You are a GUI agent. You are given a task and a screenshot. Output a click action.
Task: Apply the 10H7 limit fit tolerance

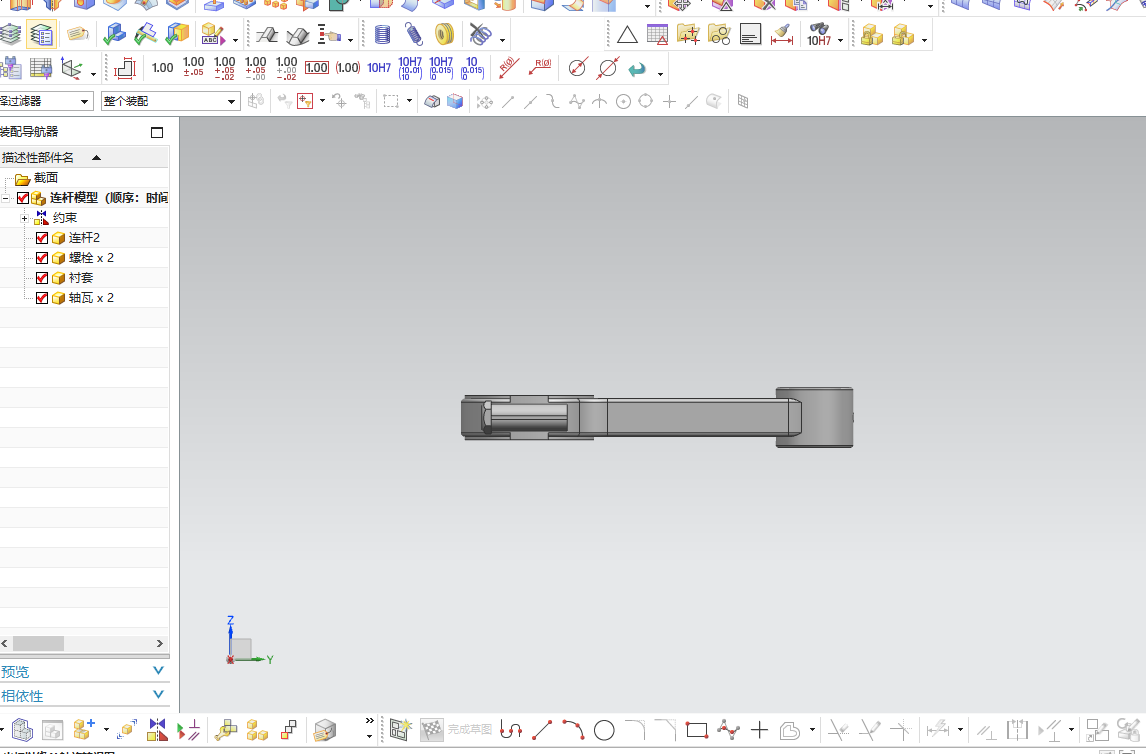379,68
